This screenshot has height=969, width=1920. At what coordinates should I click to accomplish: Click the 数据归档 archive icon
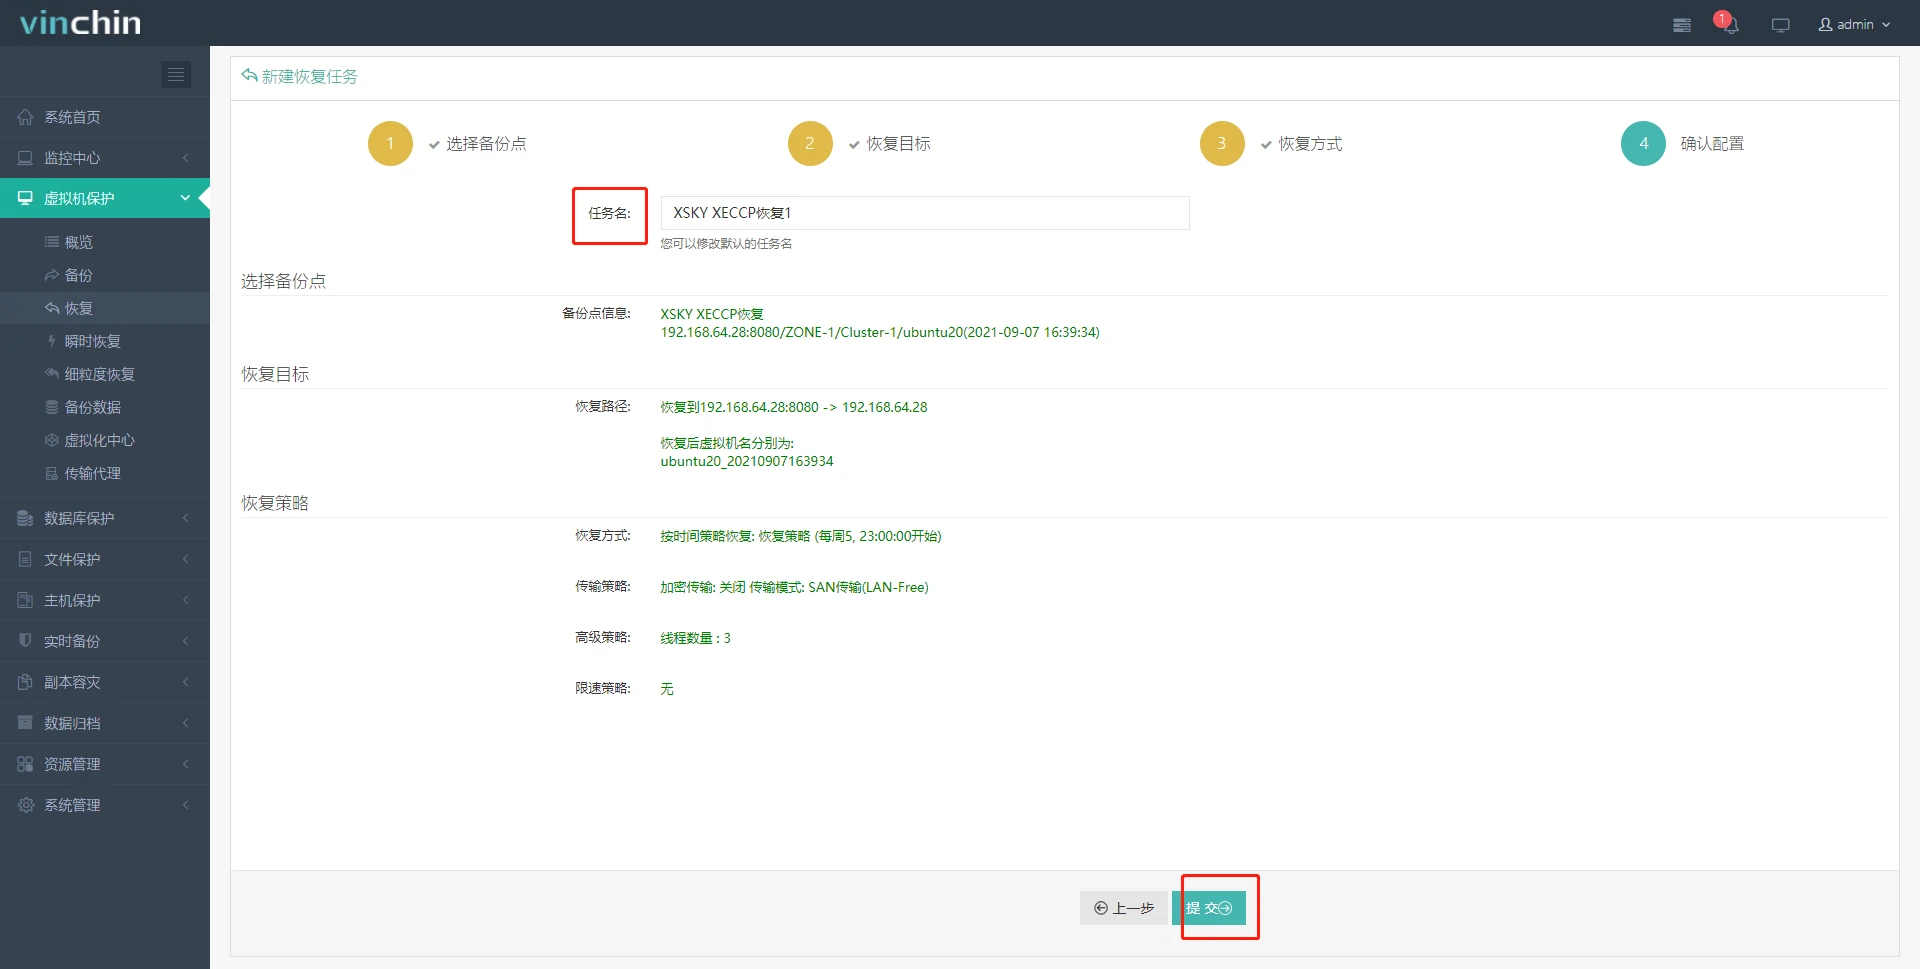tap(25, 723)
